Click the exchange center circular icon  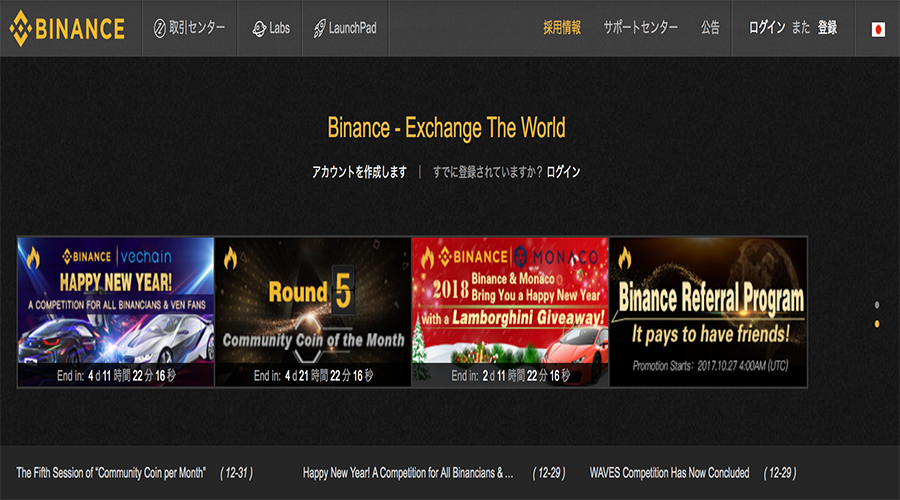160,28
